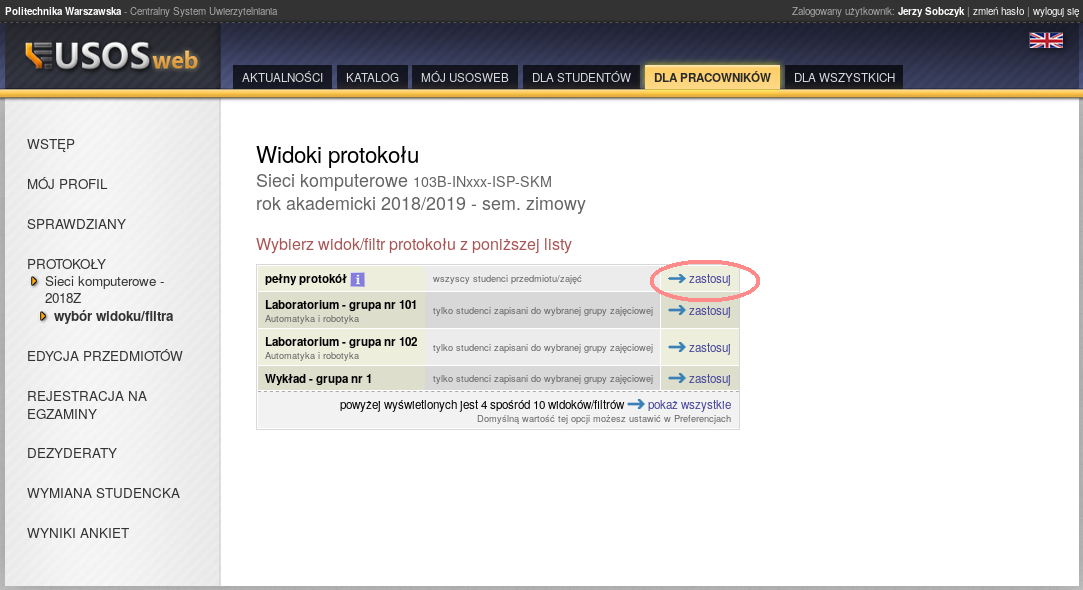Open SPRAWDZIANY in the sidebar
Viewport: 1083px width, 590px height.
[x=77, y=224]
